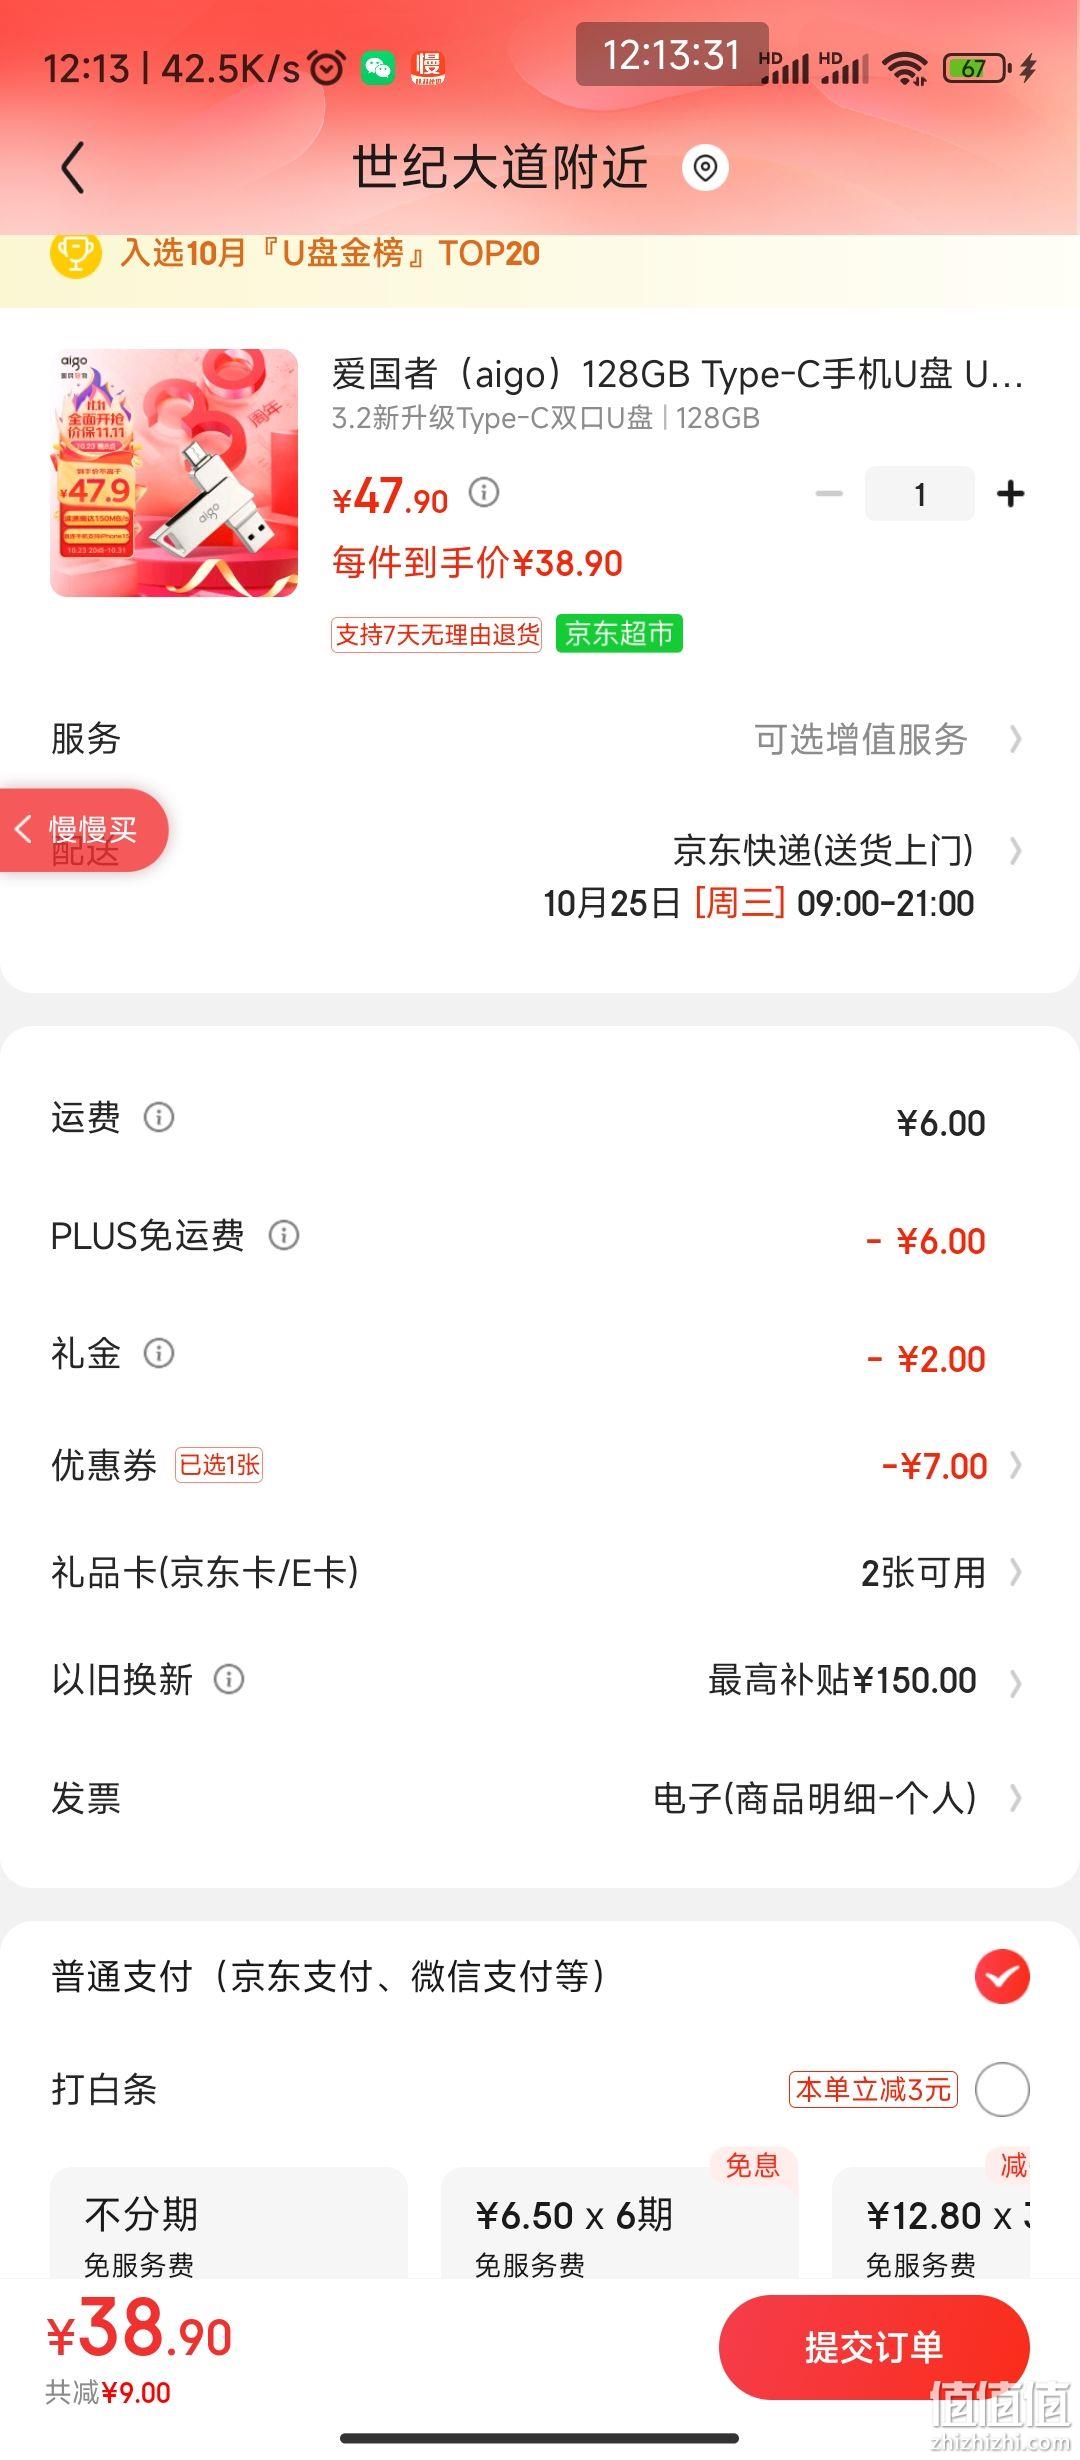The image size is (1080, 2460).
Task: Tap info icon next to 运费
Action: pyautogui.click(x=159, y=1117)
